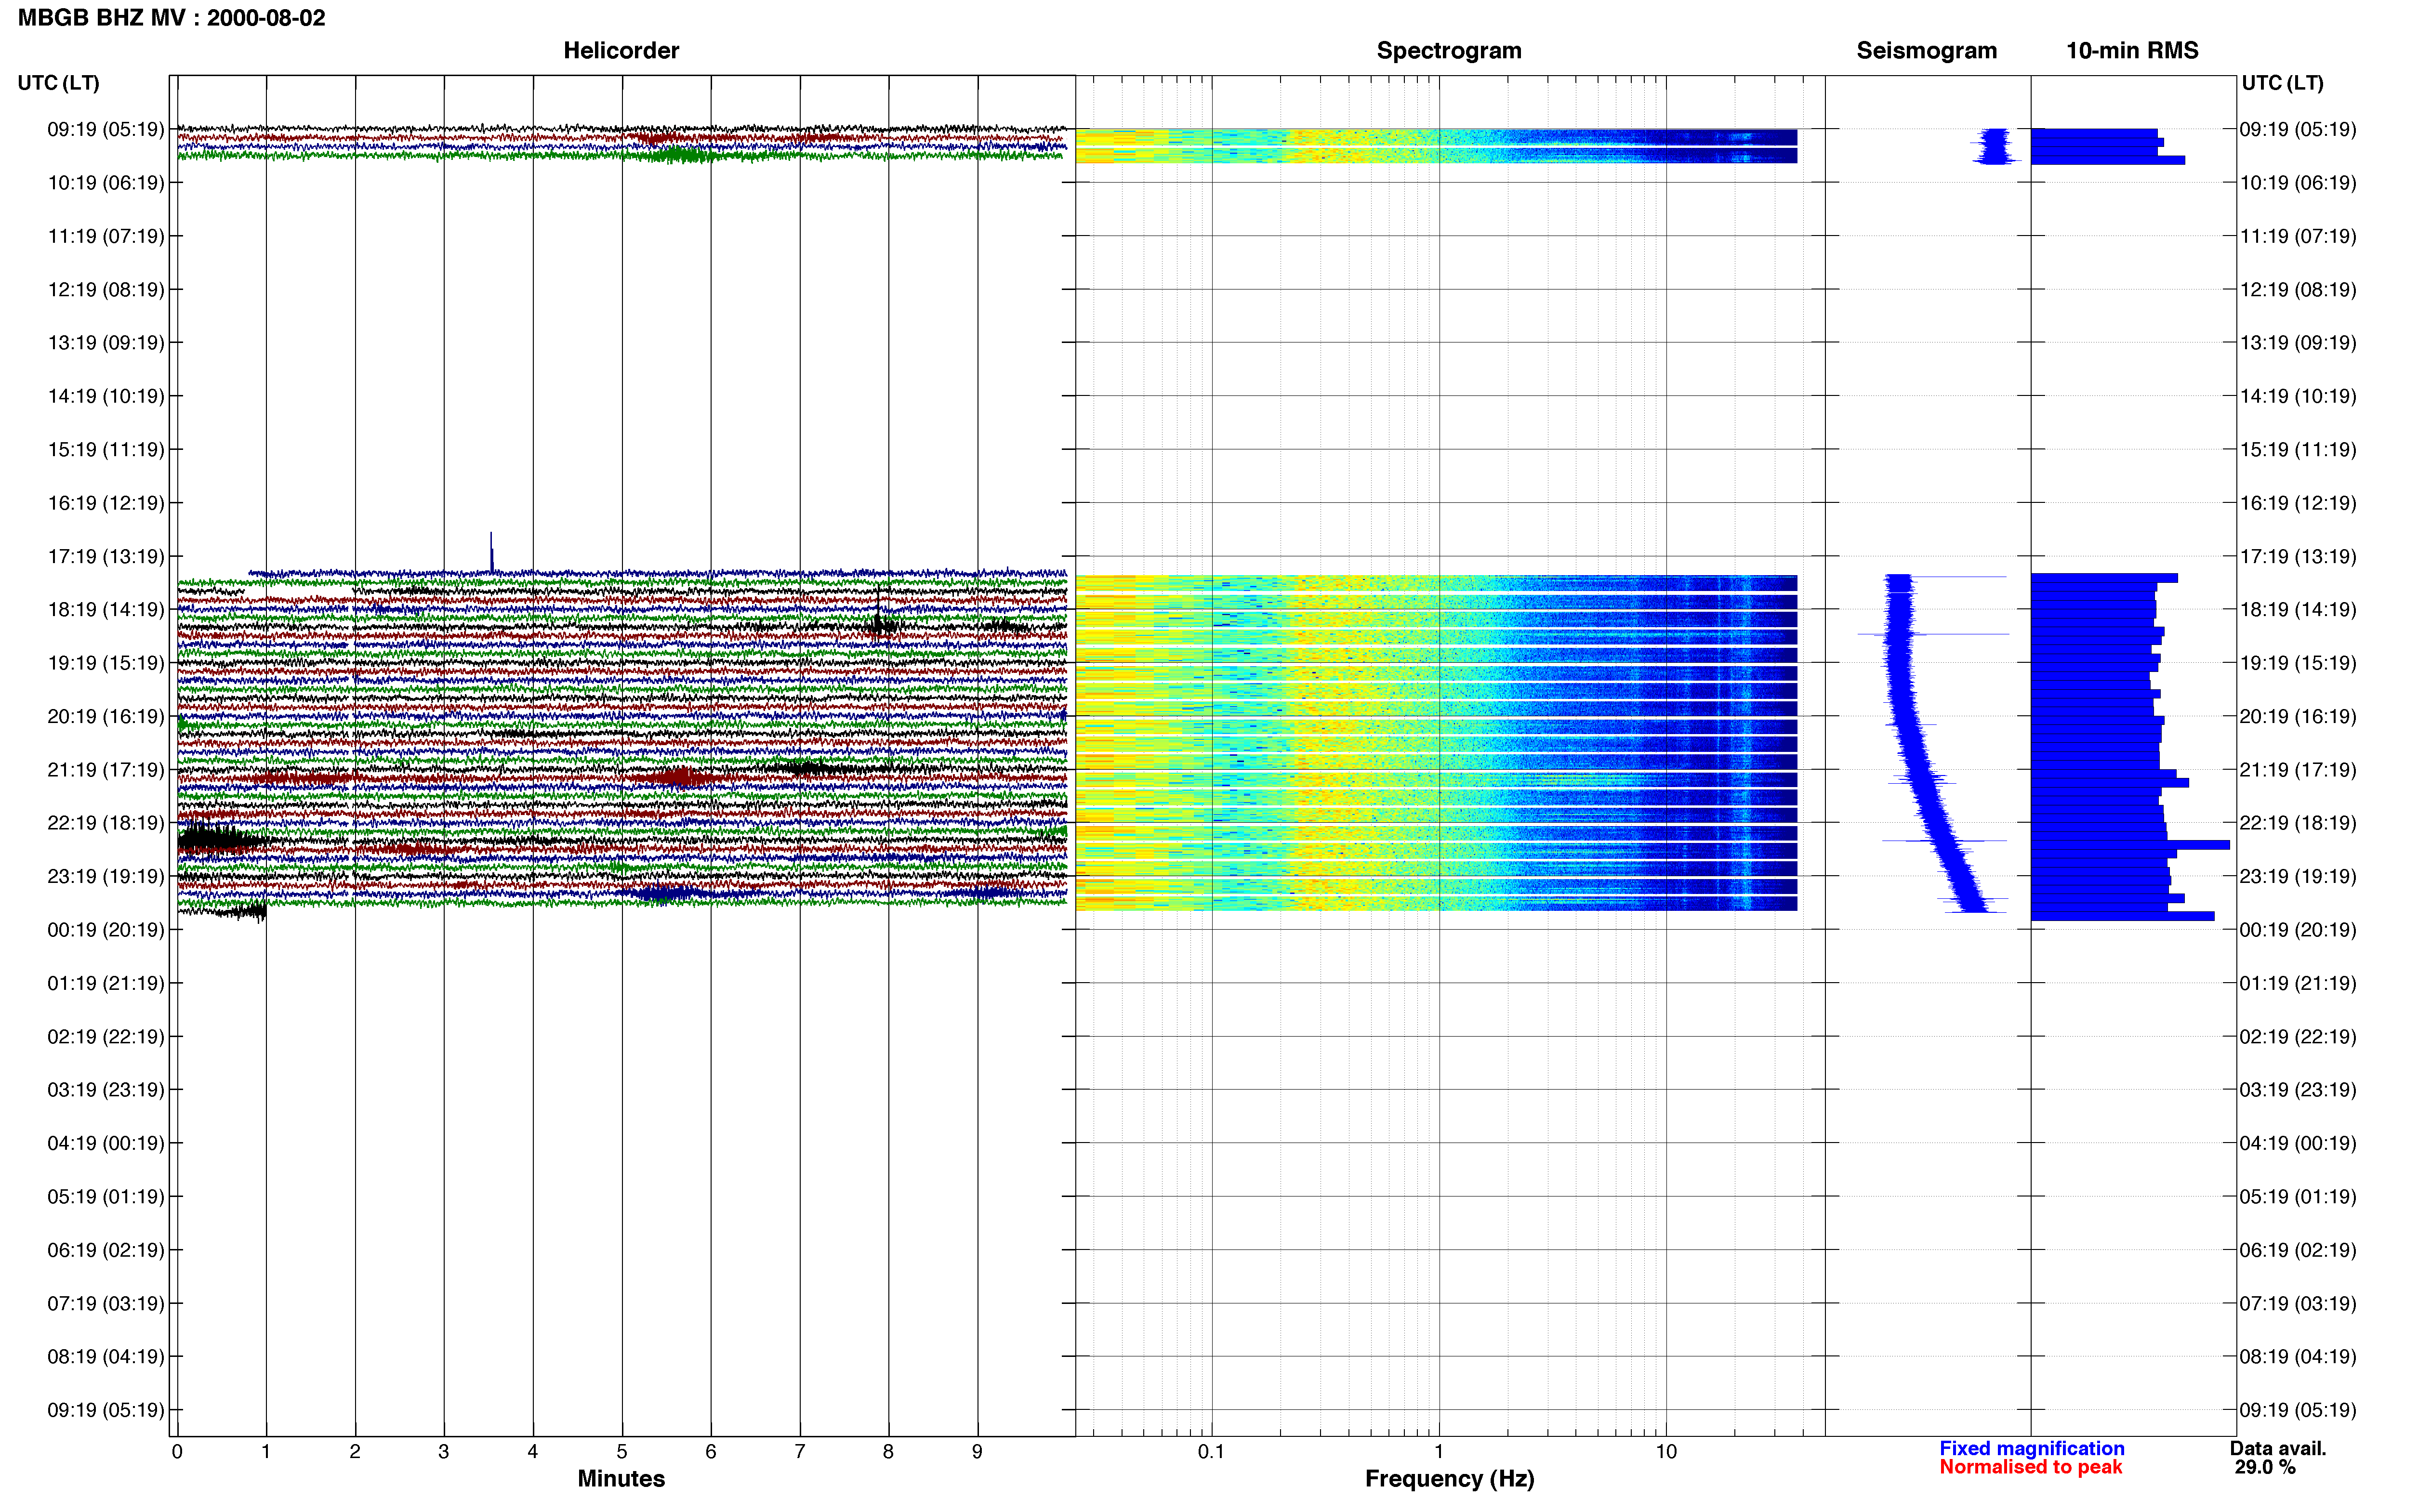Select the 'Seismogram' panel heading

point(1926,50)
